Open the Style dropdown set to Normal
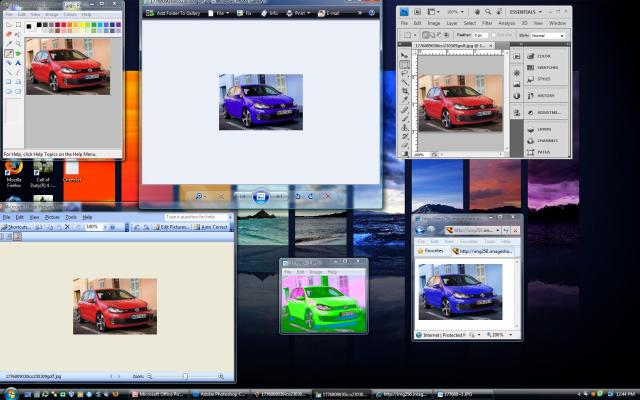Viewport: 640px width, 400px height. pos(547,36)
